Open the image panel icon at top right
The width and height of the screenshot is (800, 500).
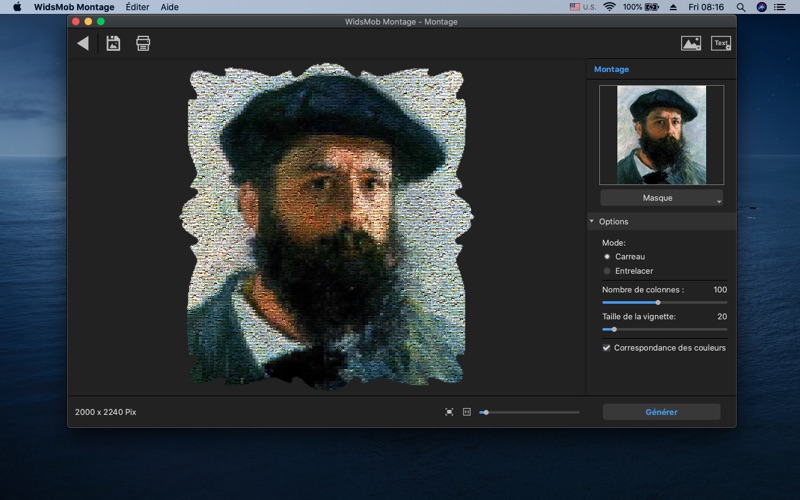[691, 43]
